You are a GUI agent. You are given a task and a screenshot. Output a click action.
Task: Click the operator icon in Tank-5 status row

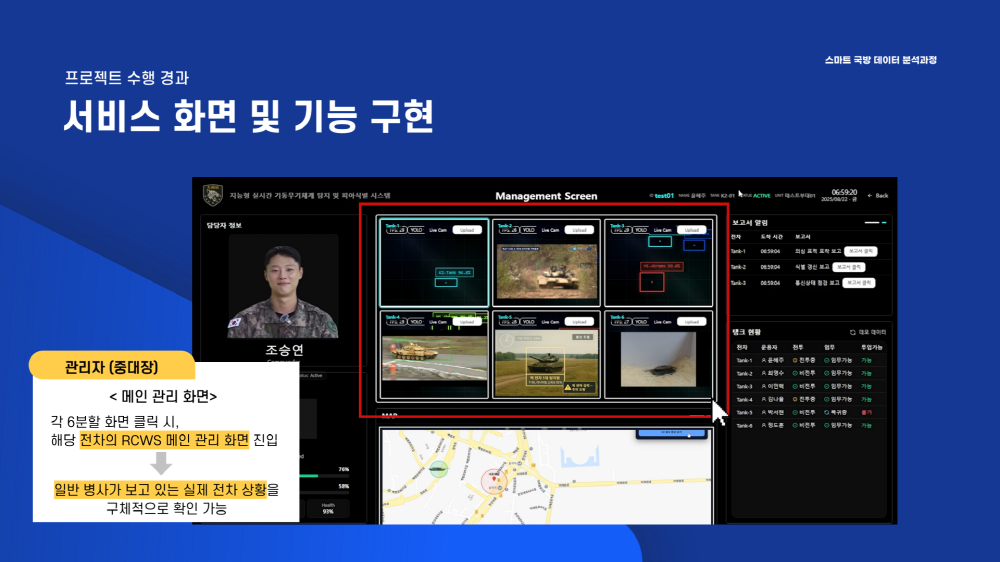coord(763,412)
